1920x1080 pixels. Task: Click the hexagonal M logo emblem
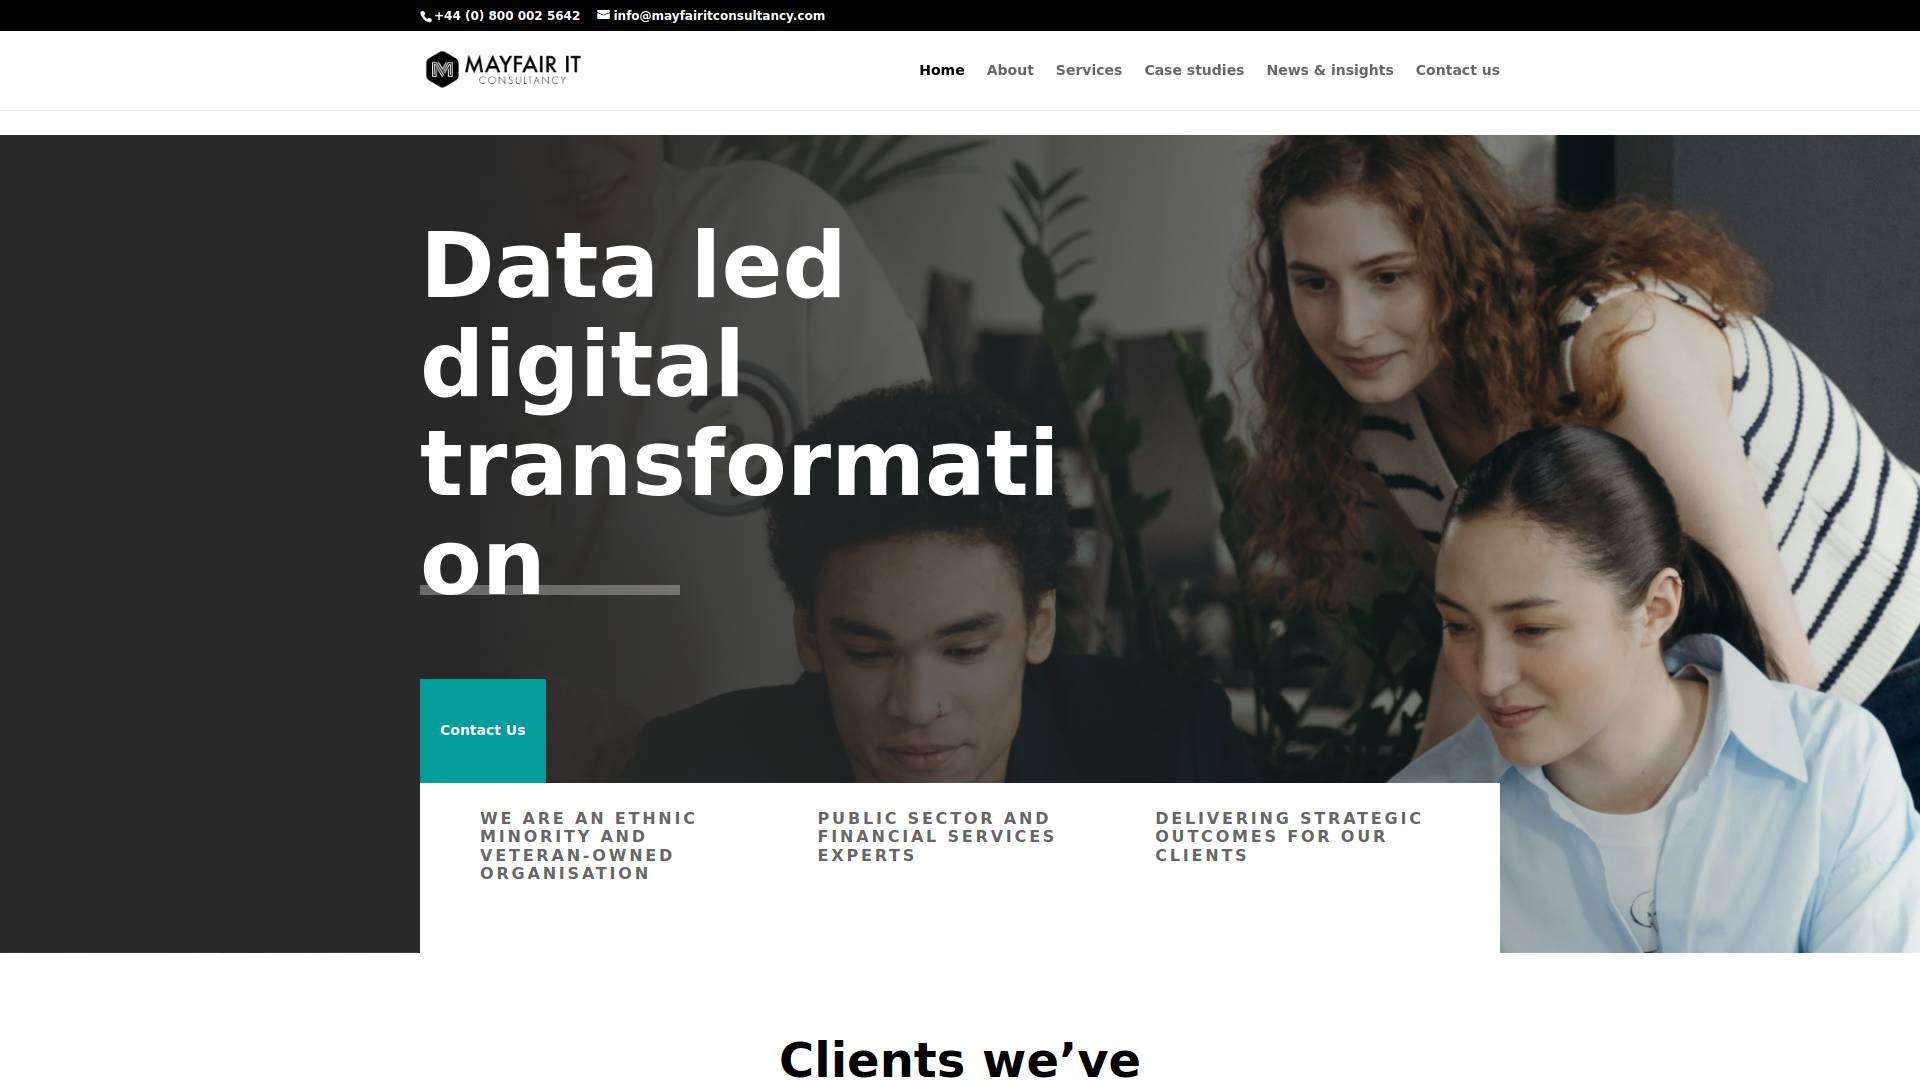(442, 69)
